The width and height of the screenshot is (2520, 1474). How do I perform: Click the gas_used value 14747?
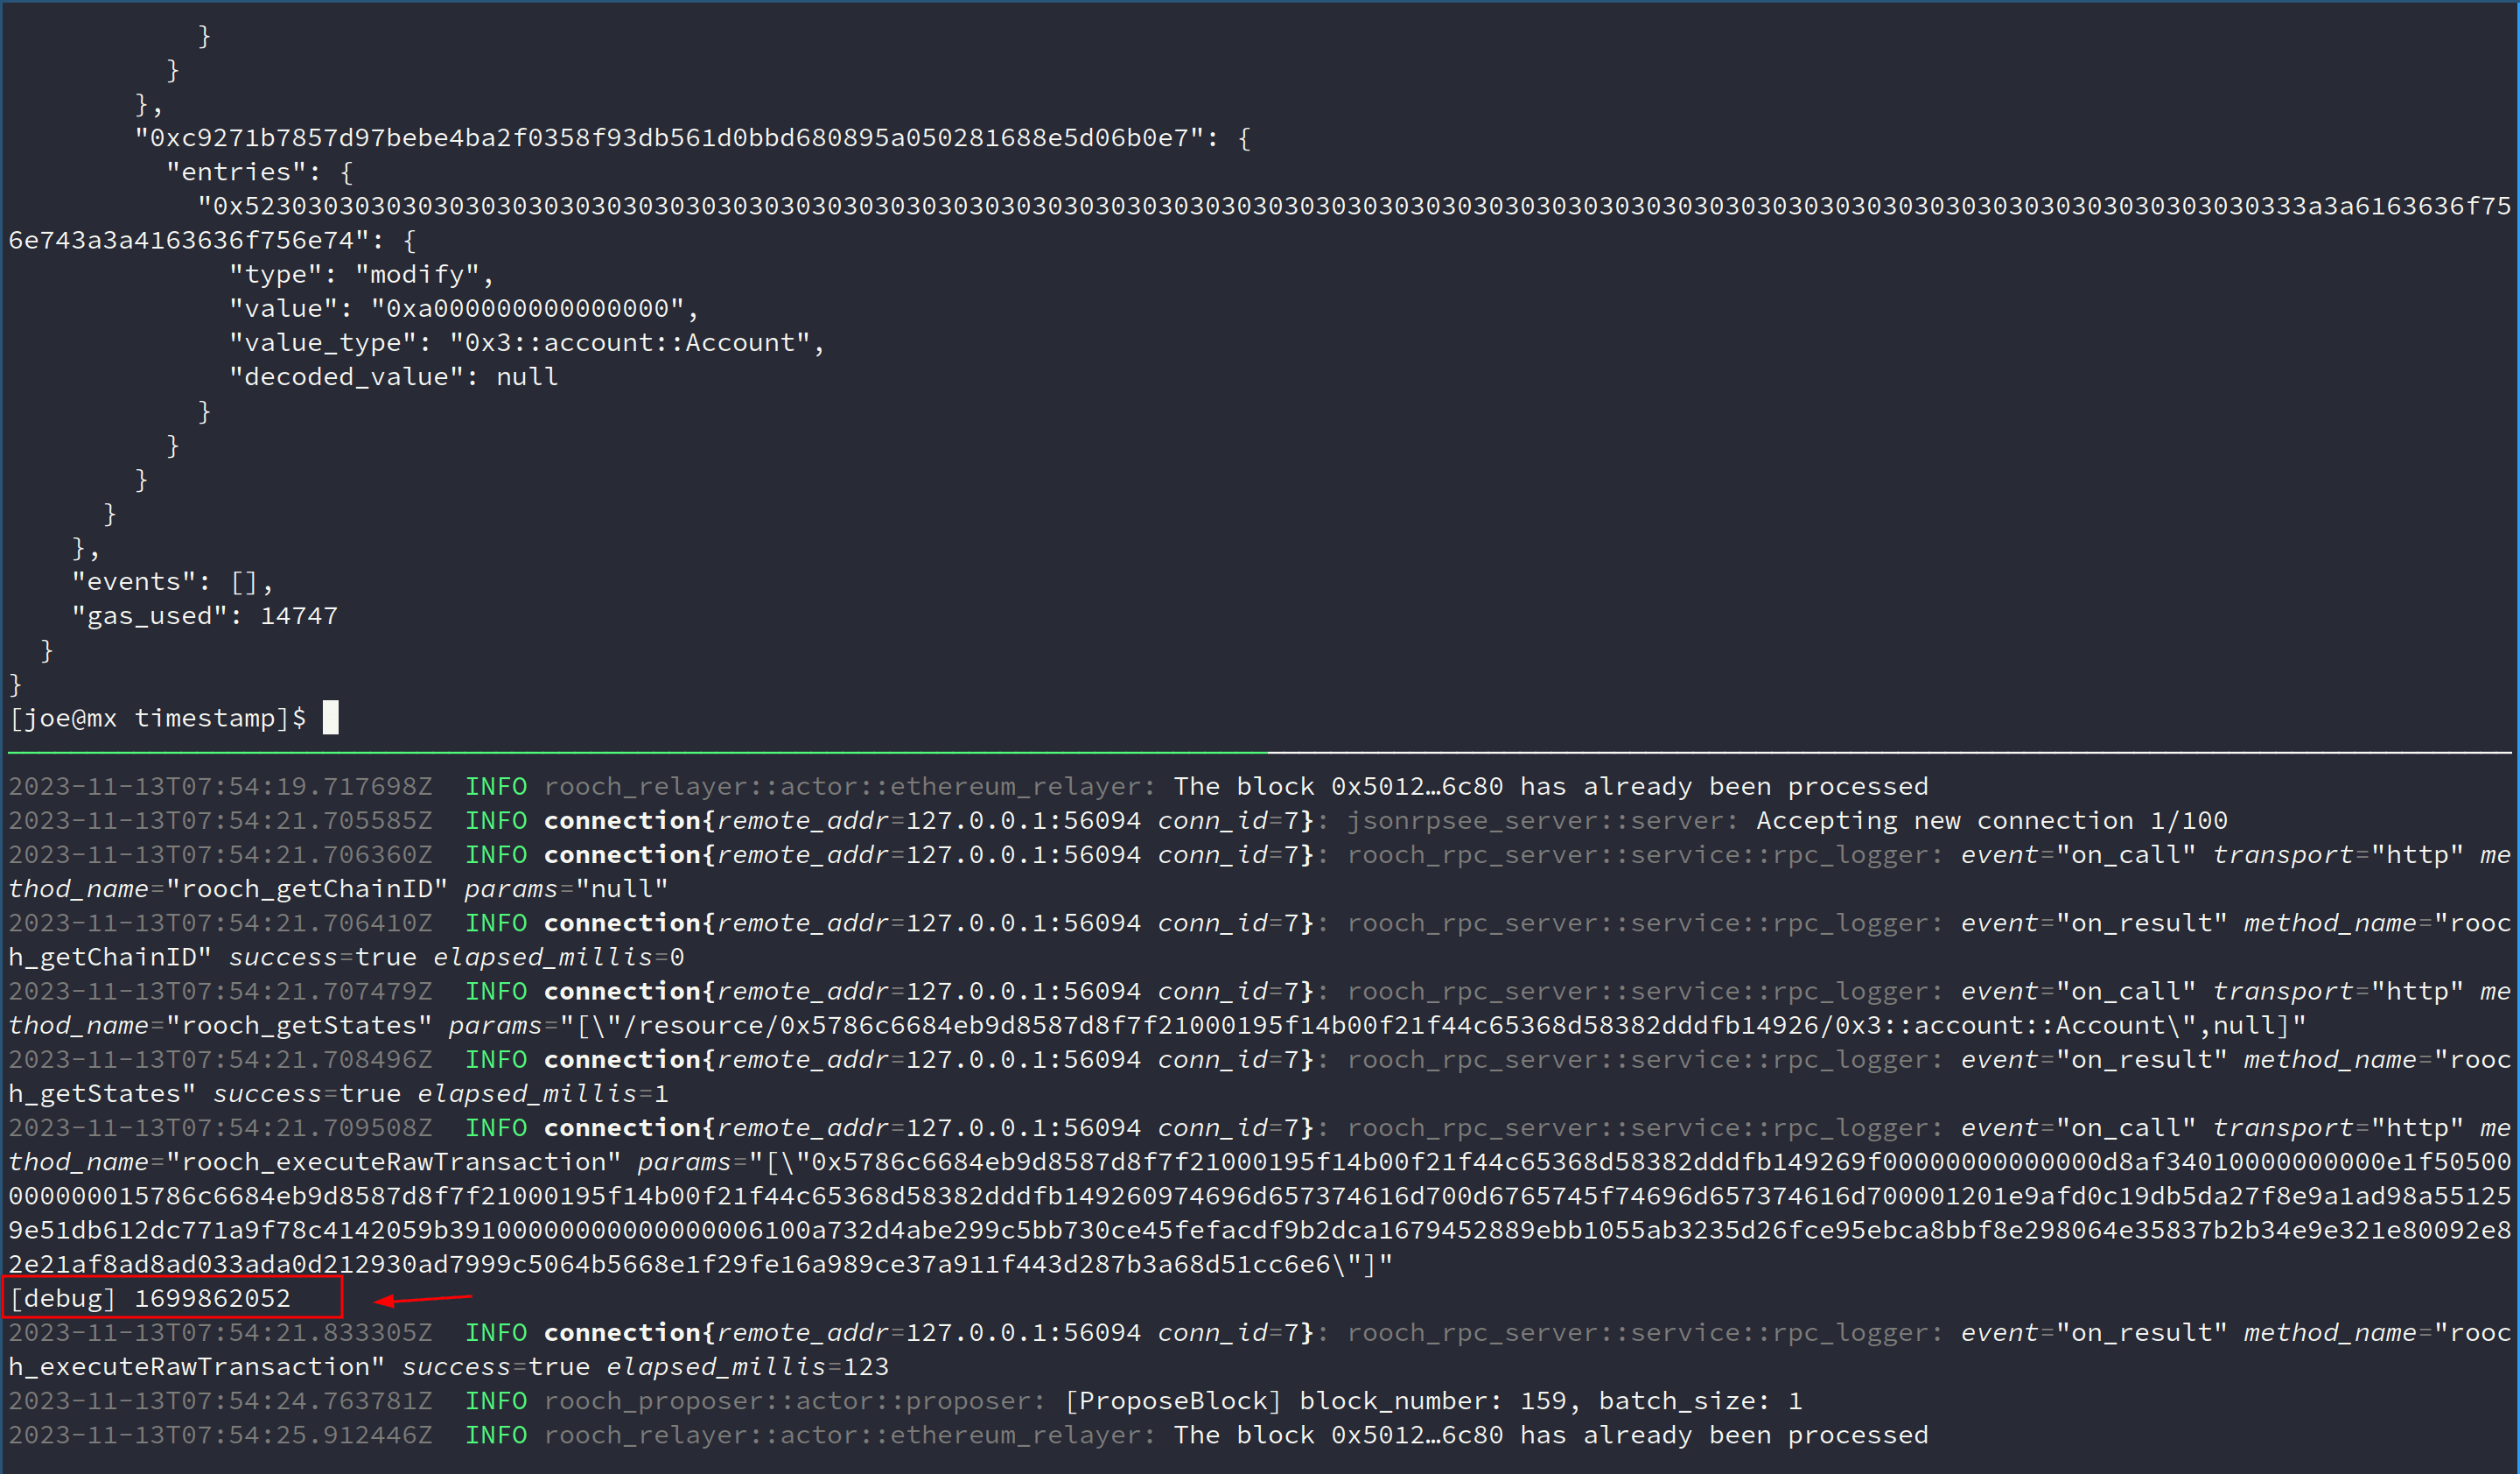pos(299,616)
